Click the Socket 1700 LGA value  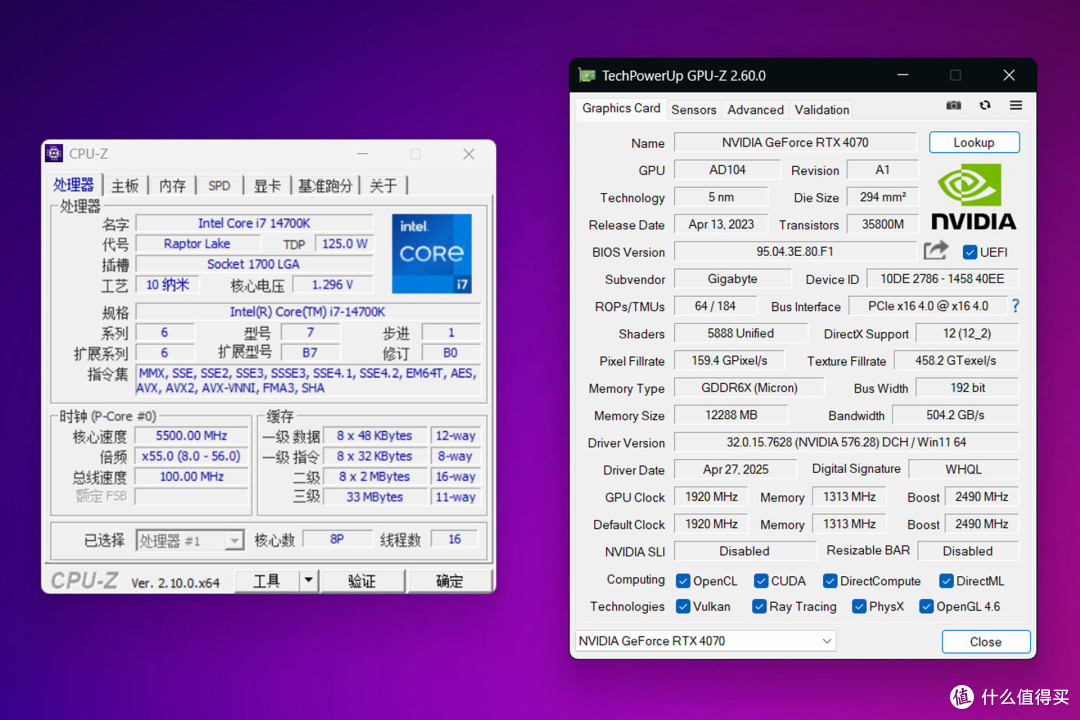tap(253, 264)
